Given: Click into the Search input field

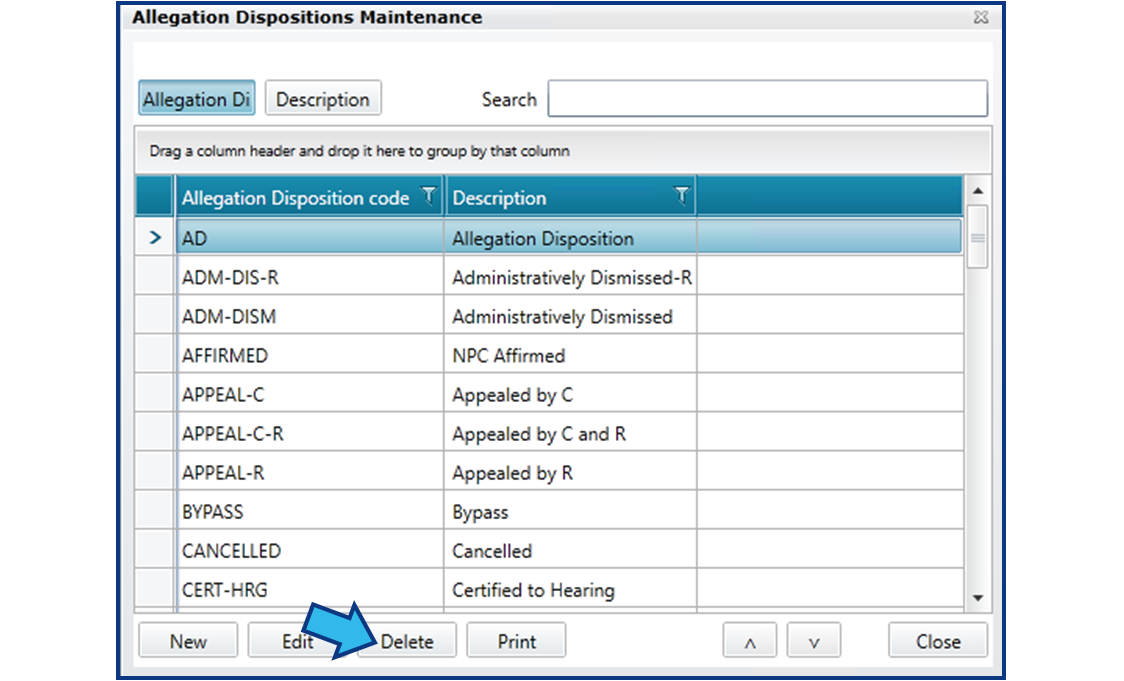Looking at the screenshot, I should (x=768, y=98).
